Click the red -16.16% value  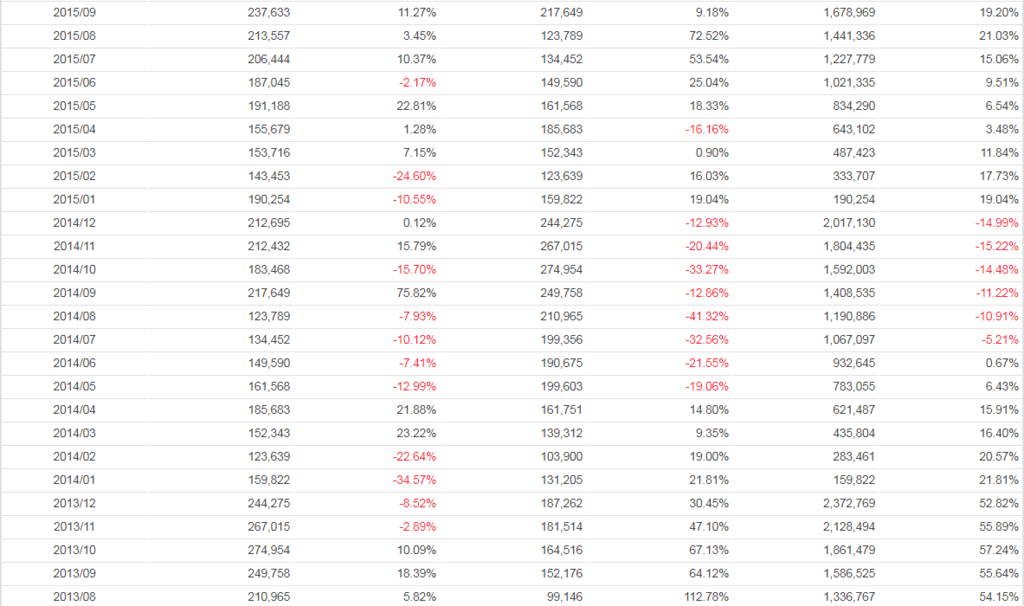[707, 129]
